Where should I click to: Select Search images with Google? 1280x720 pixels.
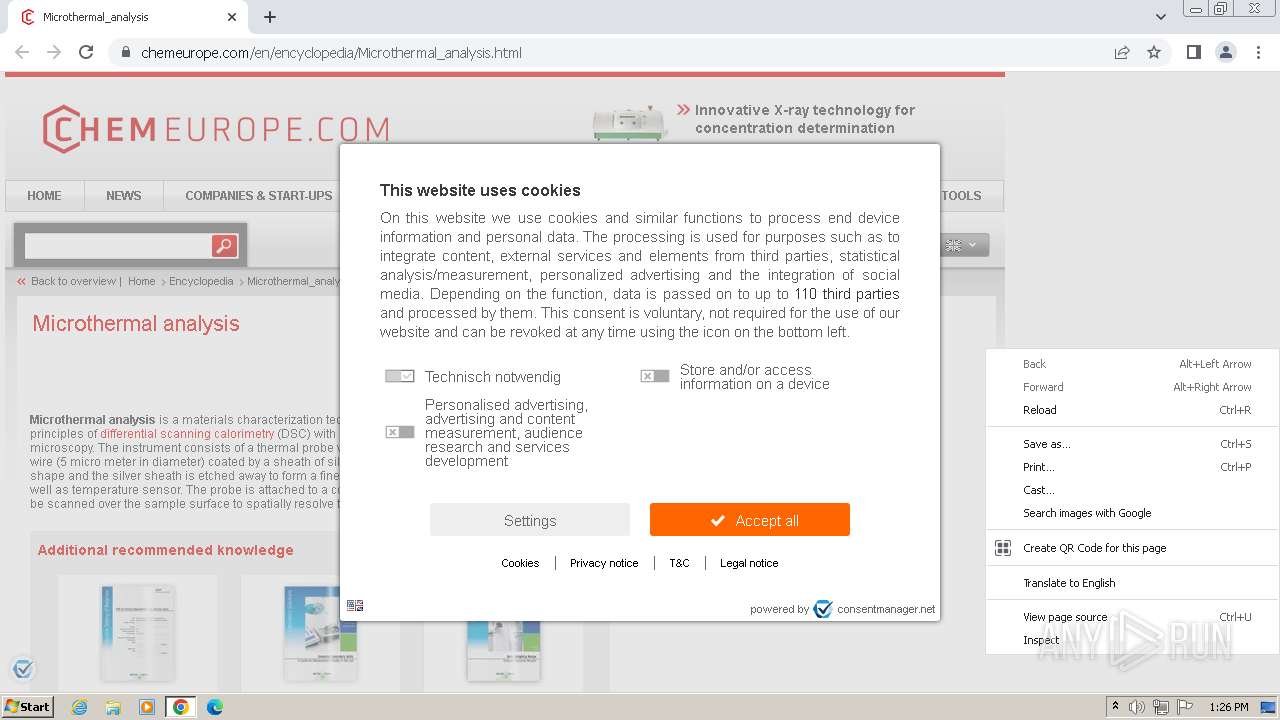click(1132, 513)
